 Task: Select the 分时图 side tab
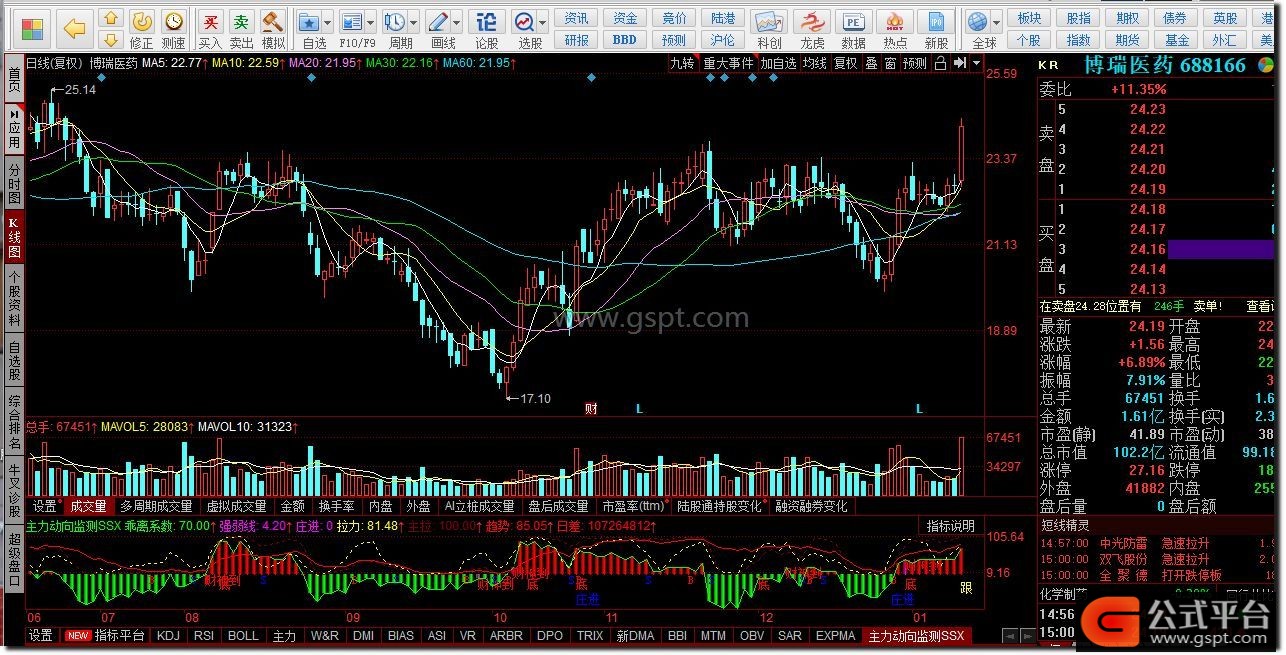click(x=14, y=184)
